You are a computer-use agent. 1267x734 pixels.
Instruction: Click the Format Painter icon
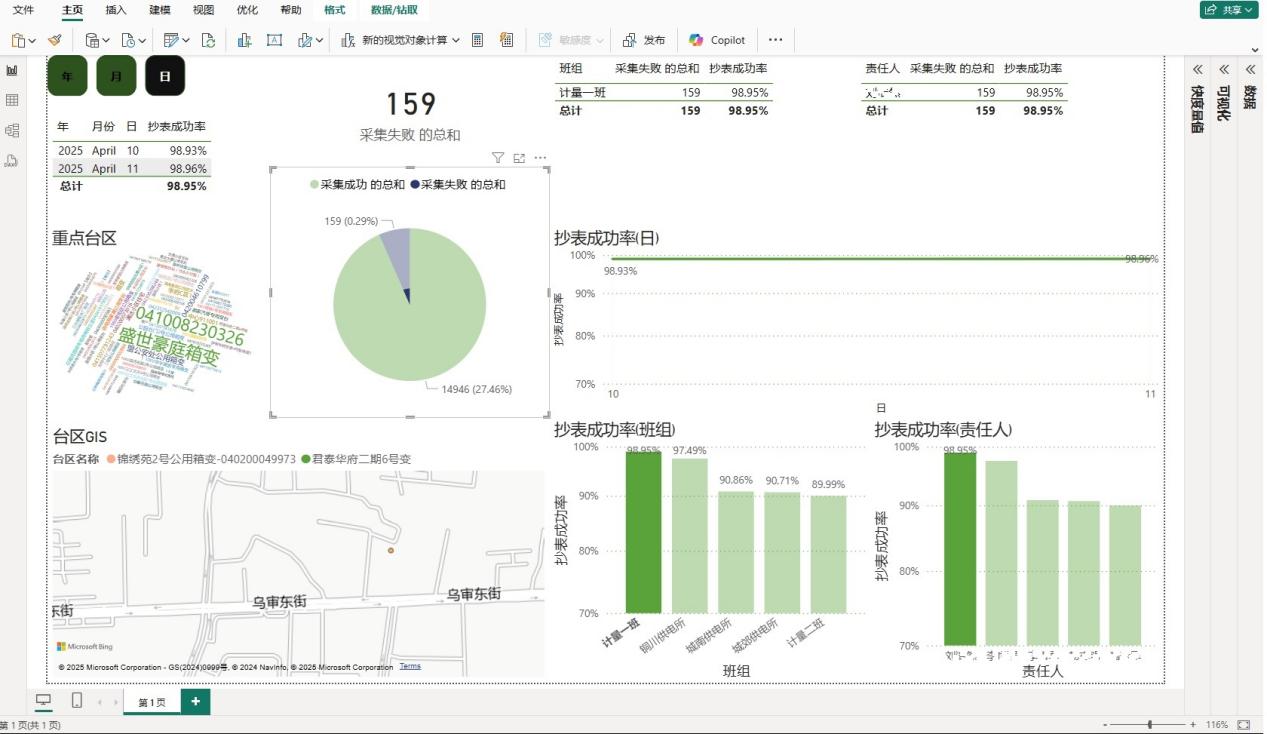pyautogui.click(x=55, y=40)
